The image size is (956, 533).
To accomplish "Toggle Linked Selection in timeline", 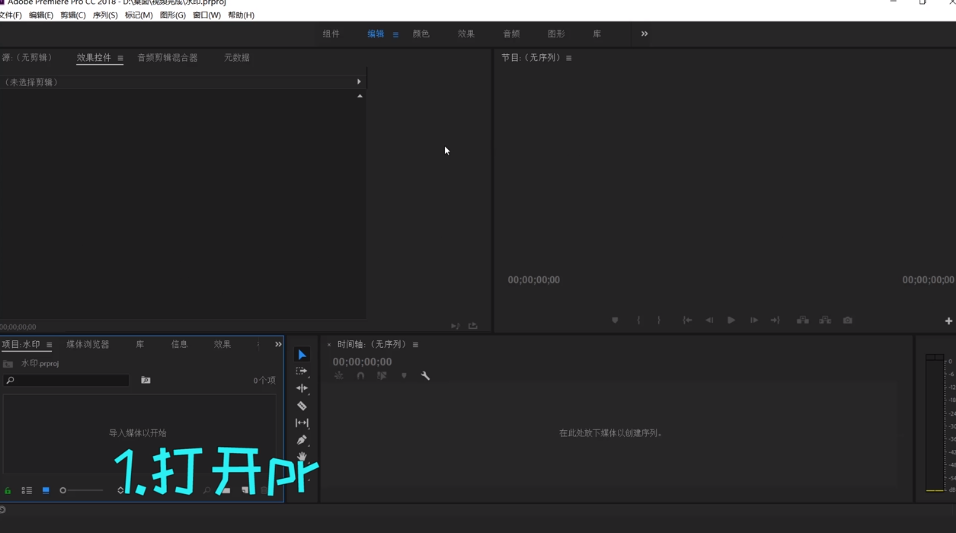I will (382, 376).
